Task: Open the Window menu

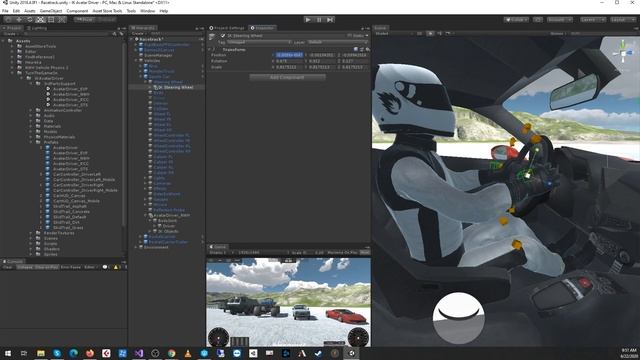Action: pyautogui.click(x=148, y=11)
